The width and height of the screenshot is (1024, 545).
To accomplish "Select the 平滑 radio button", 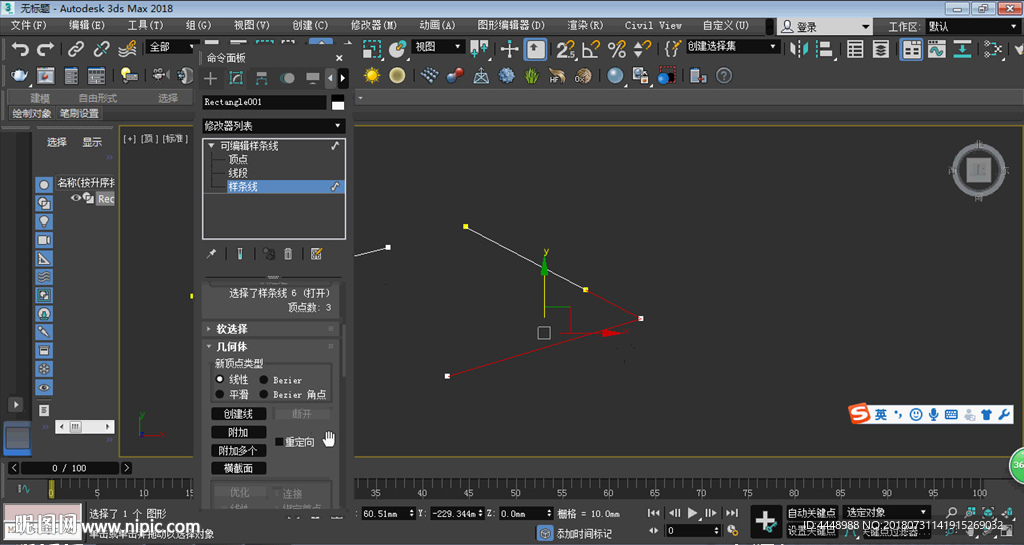I will pyautogui.click(x=220, y=394).
